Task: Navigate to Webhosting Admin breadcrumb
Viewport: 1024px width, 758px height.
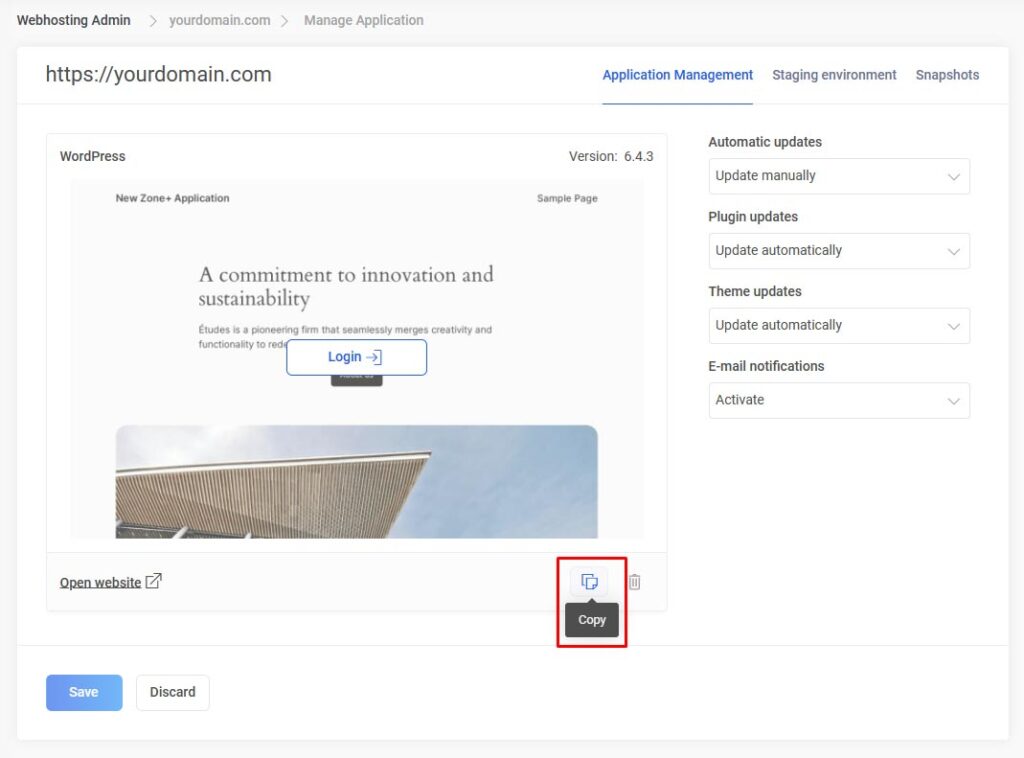Action: 73,20
